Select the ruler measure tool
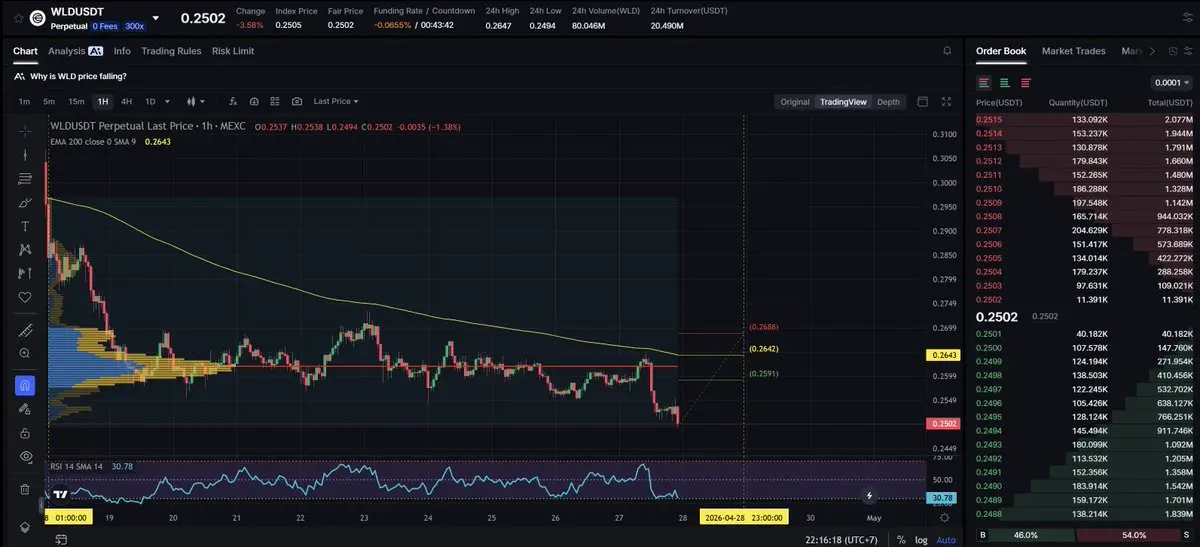The width and height of the screenshot is (1200, 547). pos(25,330)
